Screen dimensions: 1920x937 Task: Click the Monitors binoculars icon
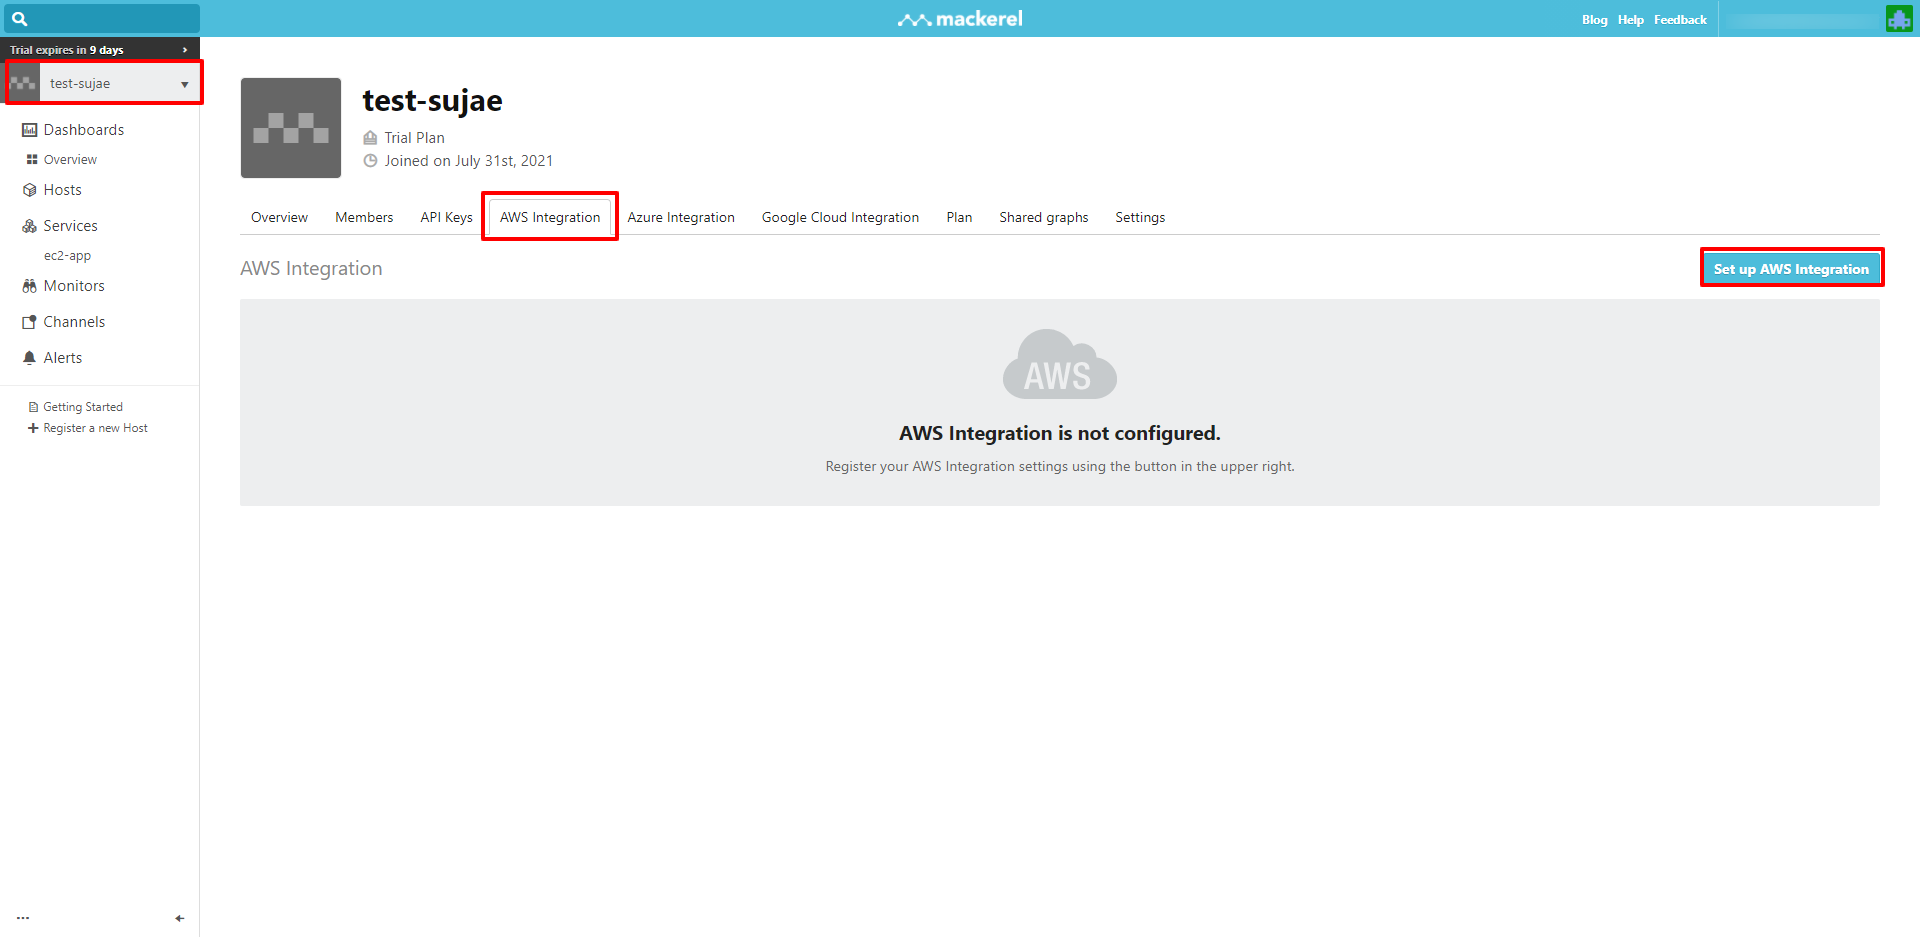(29, 286)
